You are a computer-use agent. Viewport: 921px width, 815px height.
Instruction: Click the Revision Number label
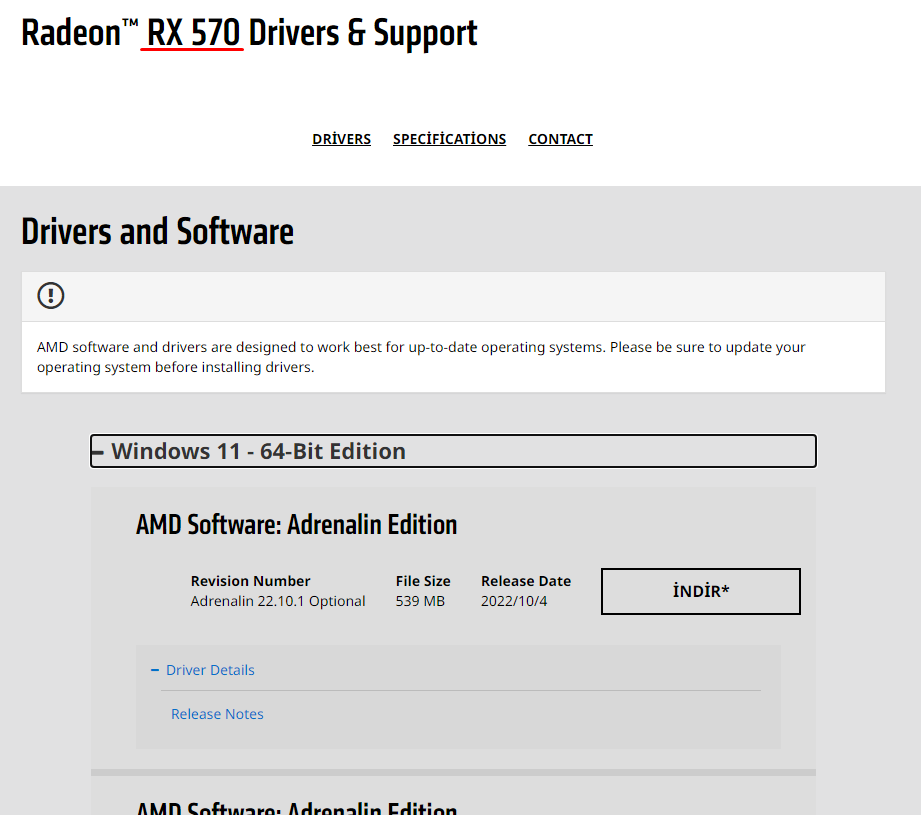click(x=250, y=581)
